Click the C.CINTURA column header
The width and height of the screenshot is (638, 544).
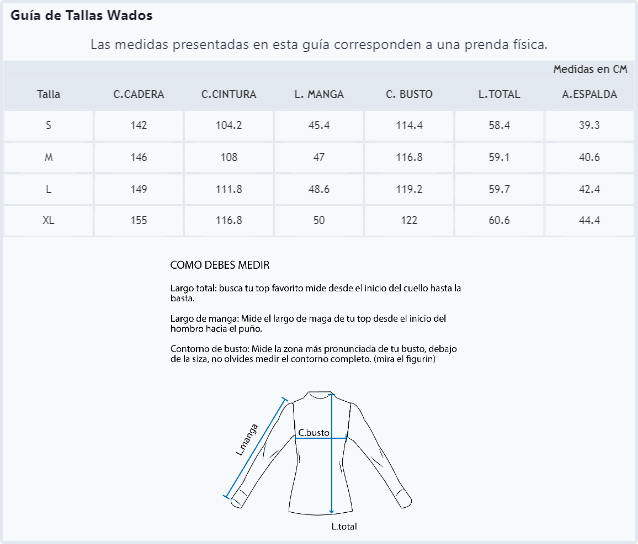point(229,94)
